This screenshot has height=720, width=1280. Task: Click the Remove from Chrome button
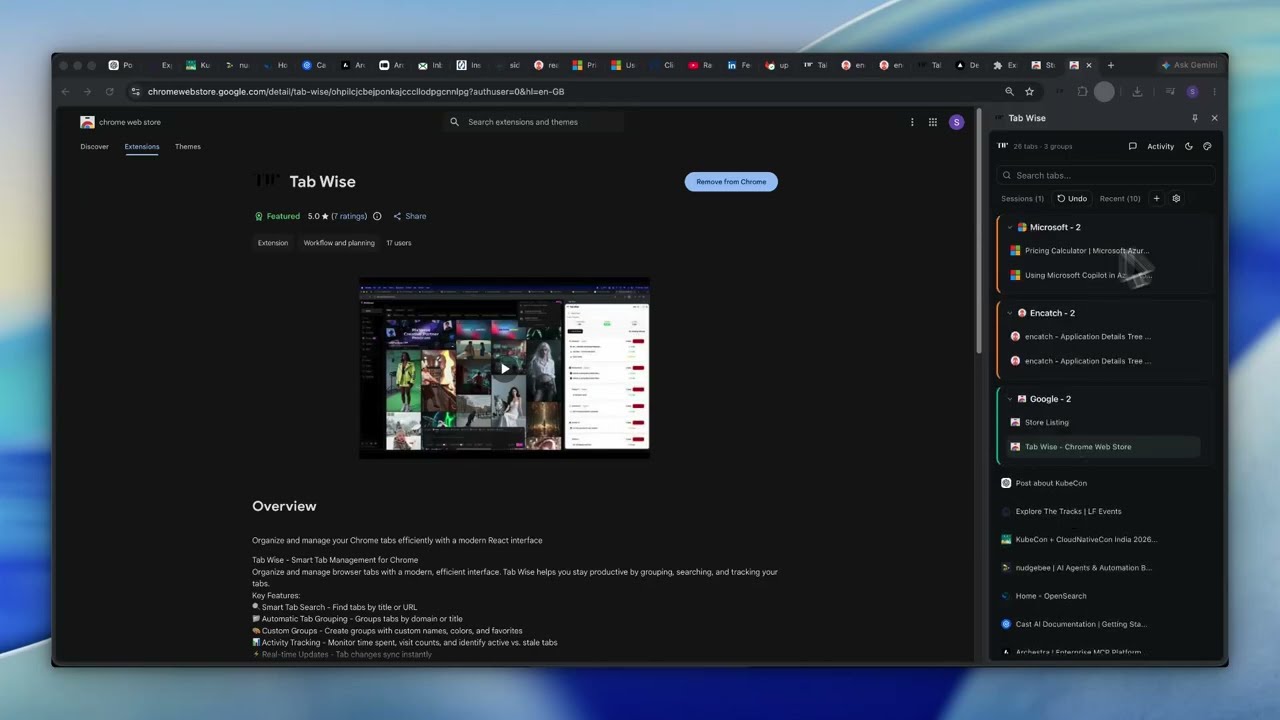(731, 182)
